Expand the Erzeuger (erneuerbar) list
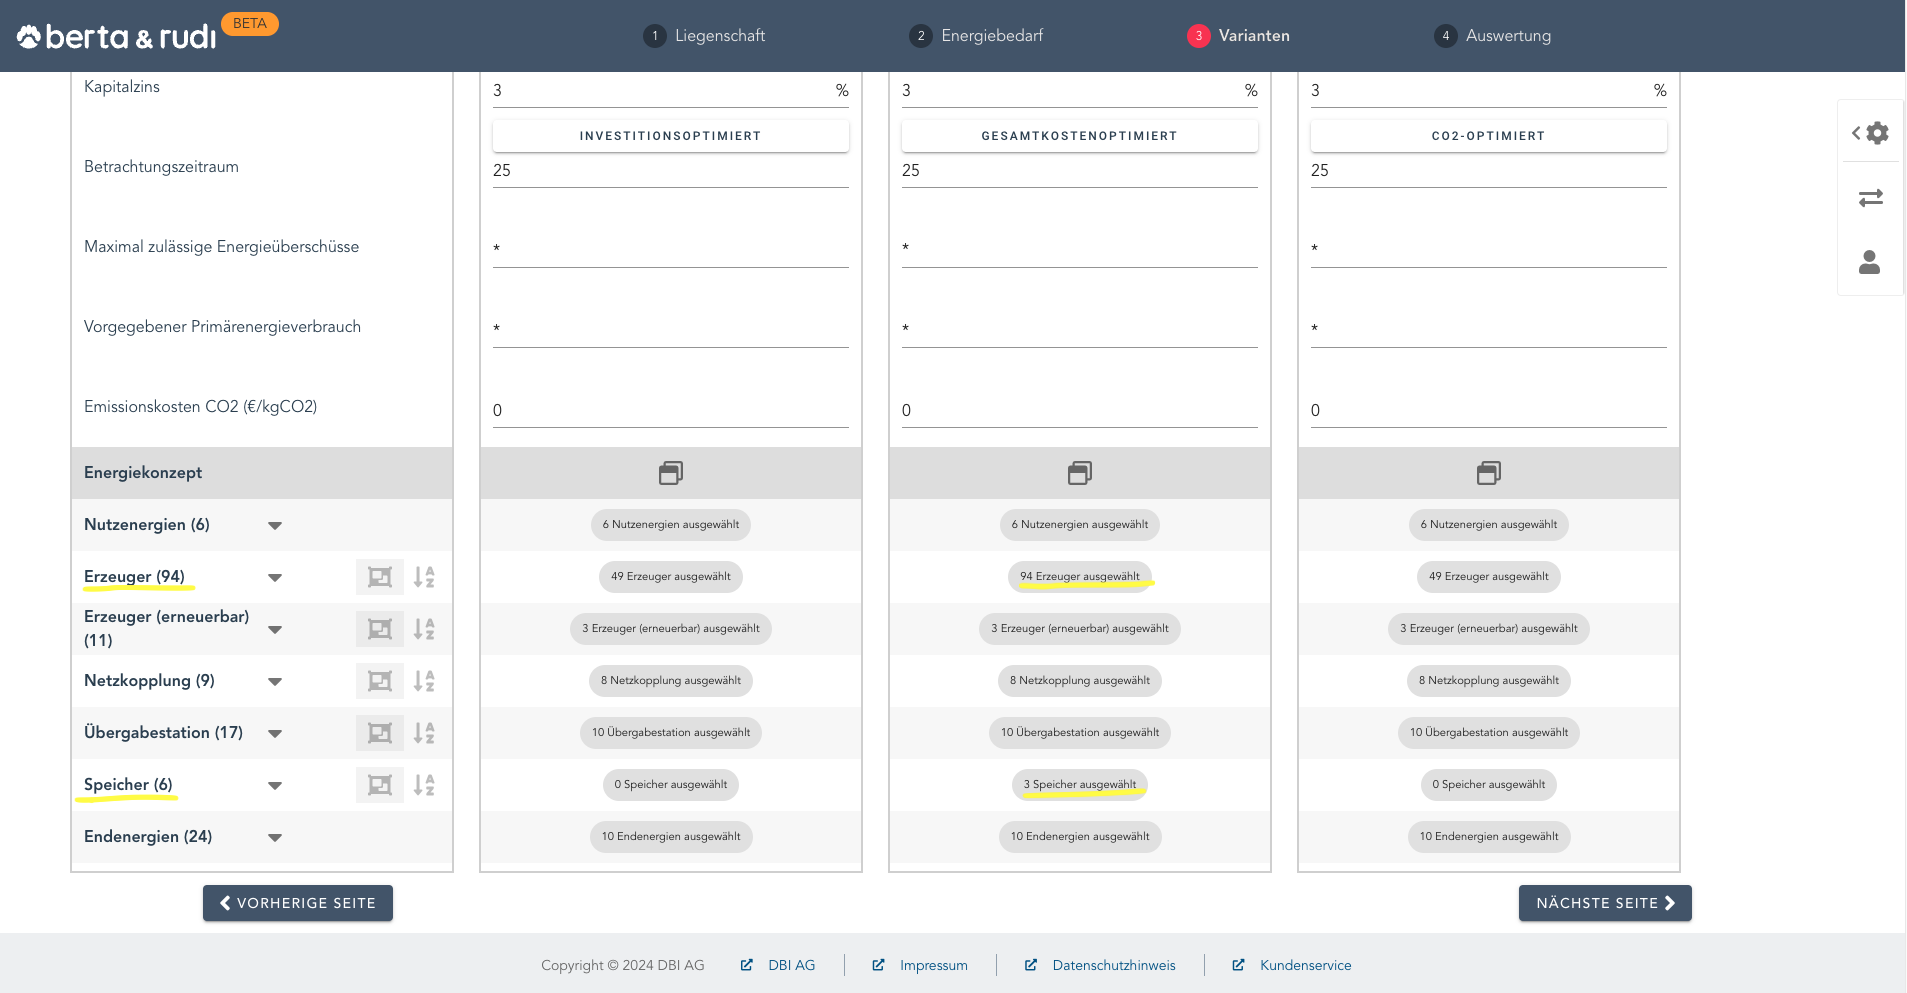Screen dimensions: 1907x993 [x=275, y=630]
